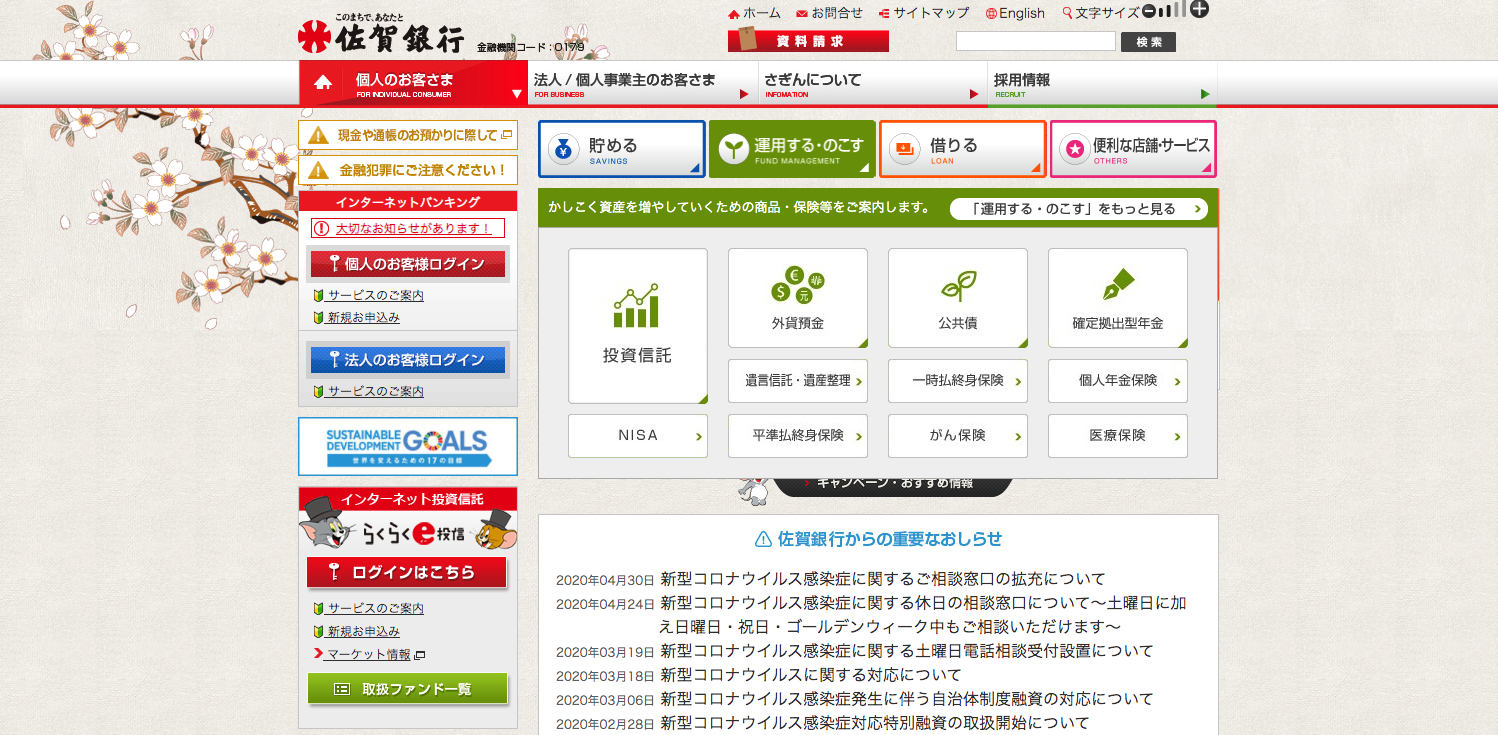
Task: Open 2020年02月28日 特別融資の取扱開始 notice
Action: tap(875, 723)
